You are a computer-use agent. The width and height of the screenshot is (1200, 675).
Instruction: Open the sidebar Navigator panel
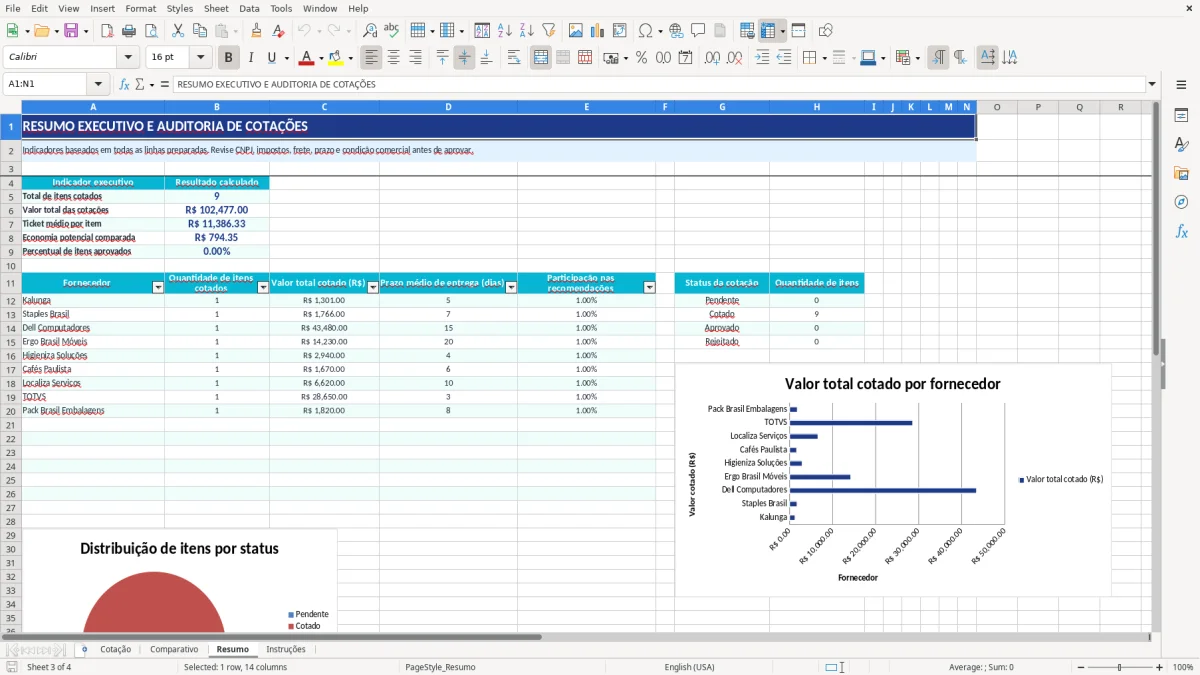[x=1181, y=202]
